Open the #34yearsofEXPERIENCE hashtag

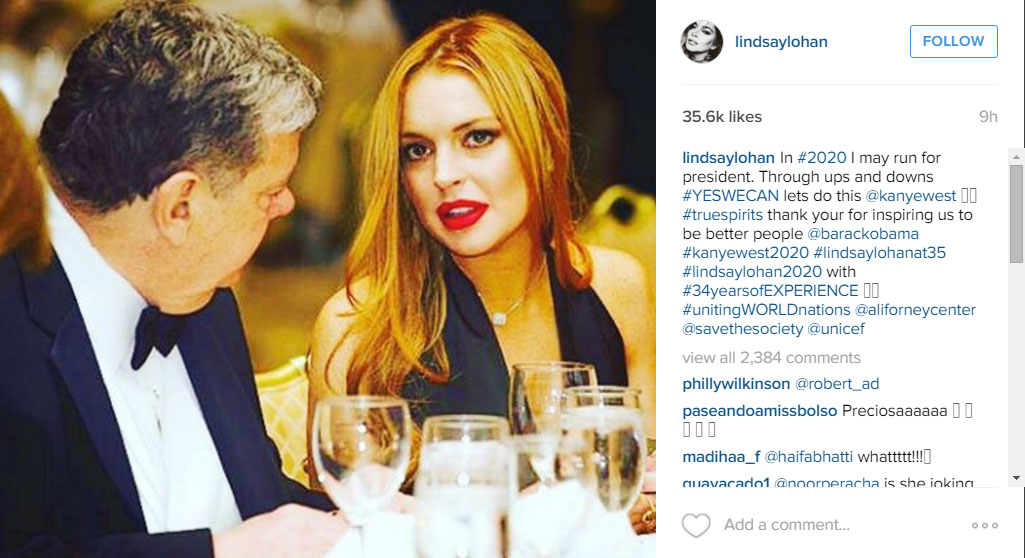click(x=770, y=290)
